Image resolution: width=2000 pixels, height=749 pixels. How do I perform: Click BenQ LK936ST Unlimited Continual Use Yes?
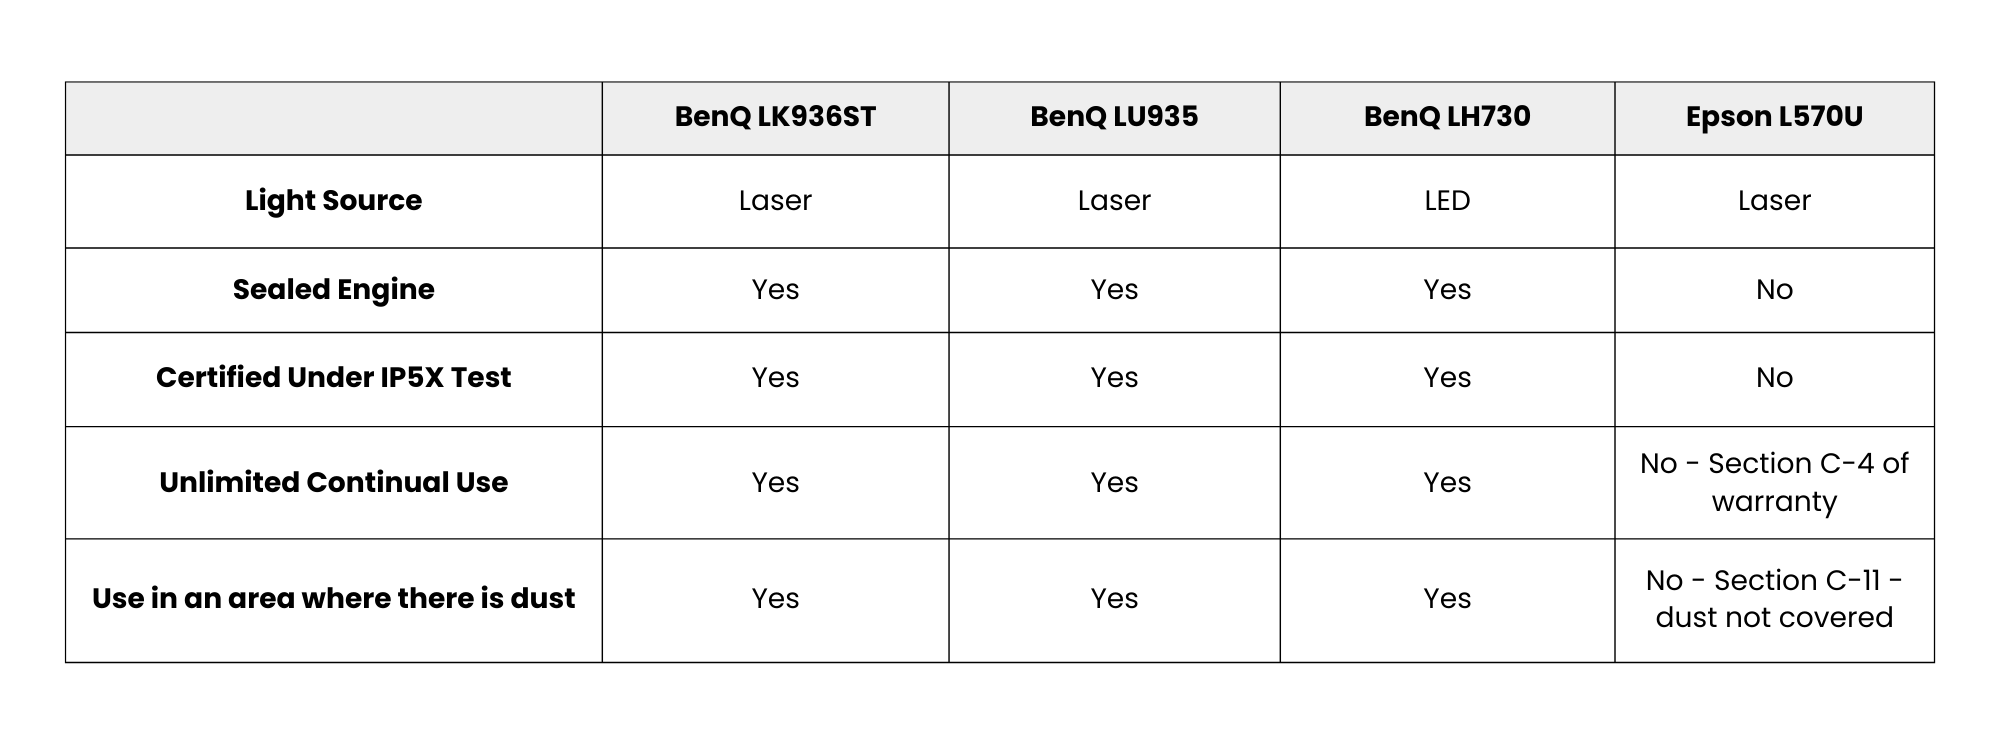(775, 483)
